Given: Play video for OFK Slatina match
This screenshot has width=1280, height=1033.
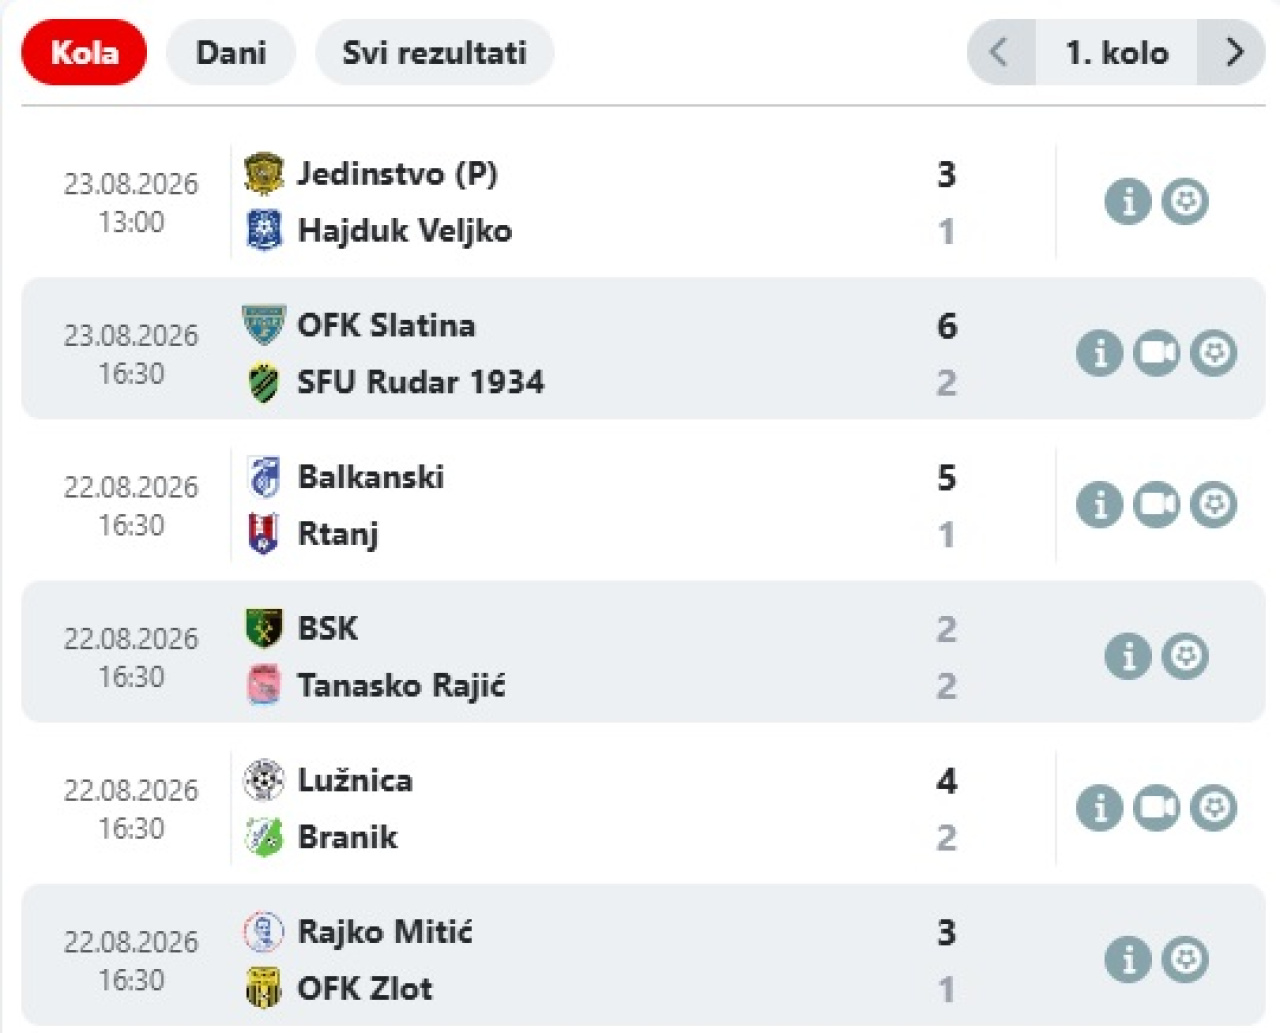Looking at the screenshot, I should (x=1157, y=353).
